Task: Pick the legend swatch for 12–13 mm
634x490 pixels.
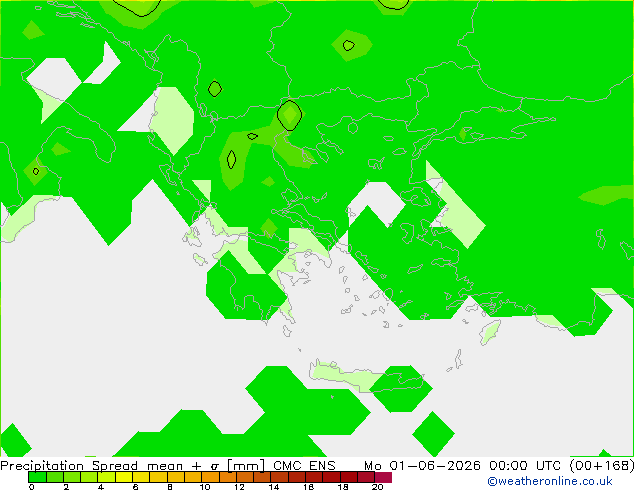Action: [245, 477]
